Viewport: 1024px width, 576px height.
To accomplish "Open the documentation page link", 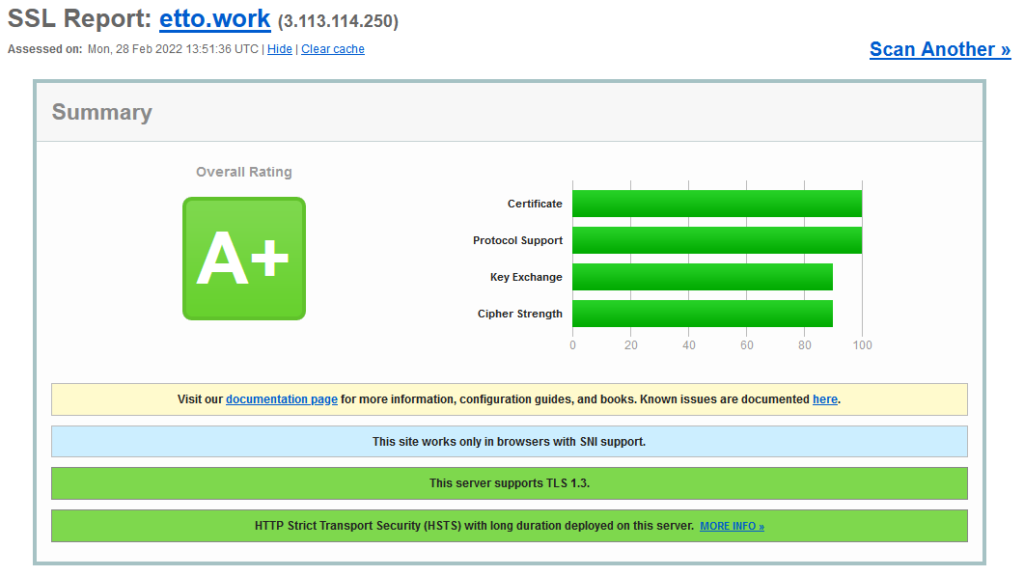I will (x=281, y=399).
